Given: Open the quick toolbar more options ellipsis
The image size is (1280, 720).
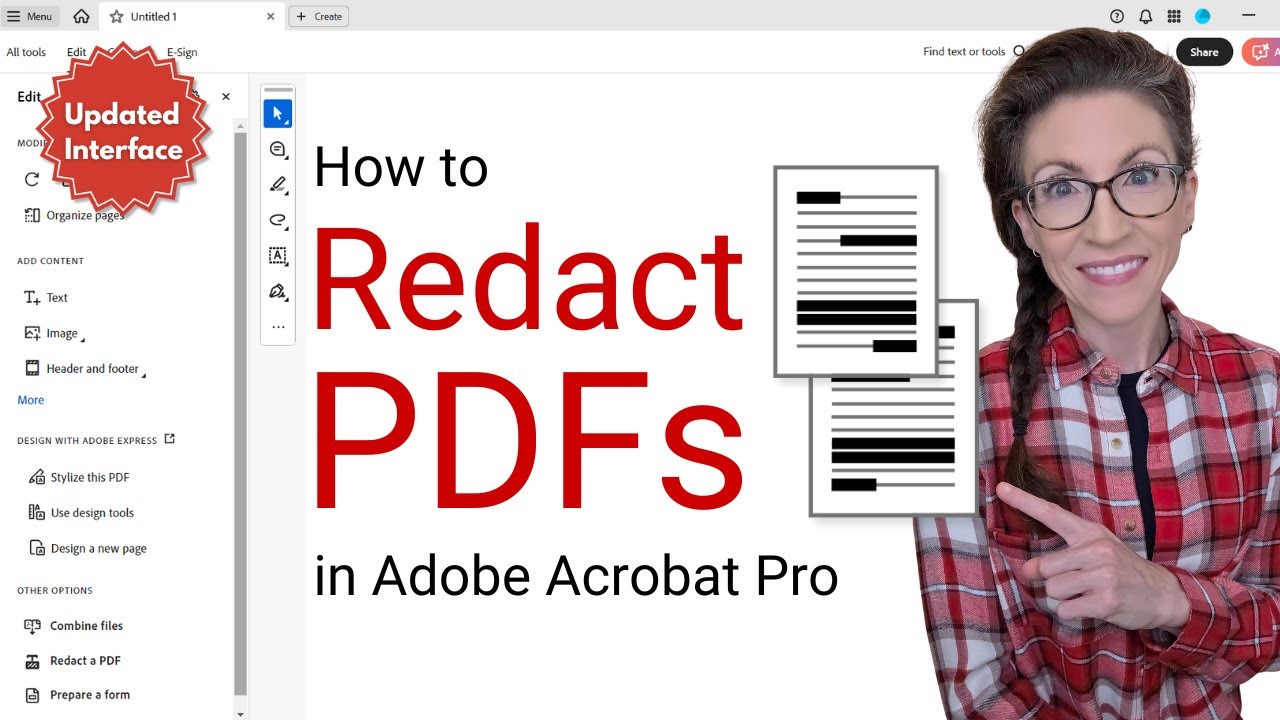Looking at the screenshot, I should tap(278, 327).
